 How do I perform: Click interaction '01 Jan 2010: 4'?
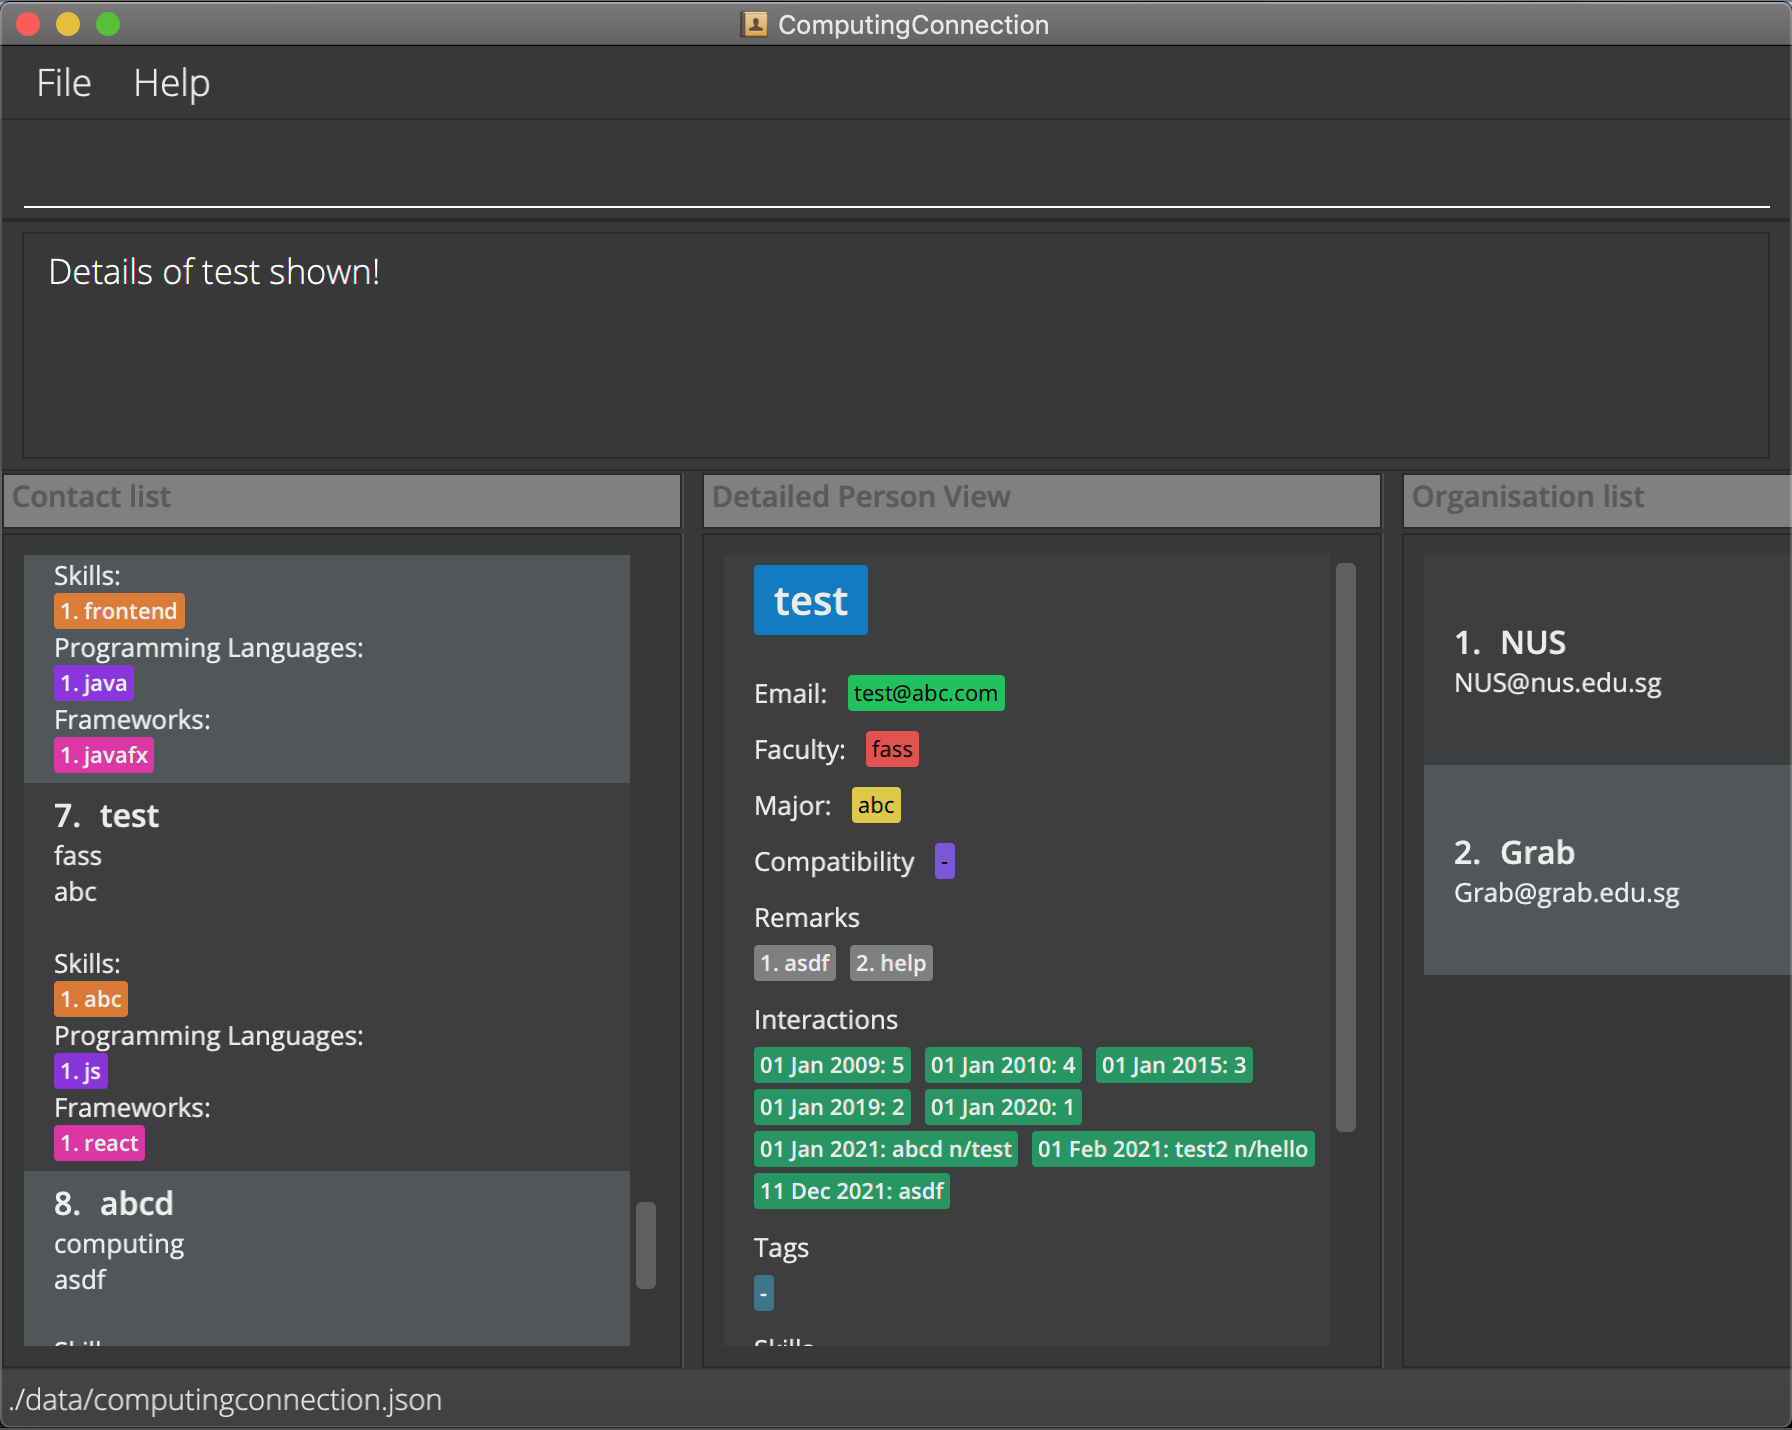[x=1003, y=1065]
